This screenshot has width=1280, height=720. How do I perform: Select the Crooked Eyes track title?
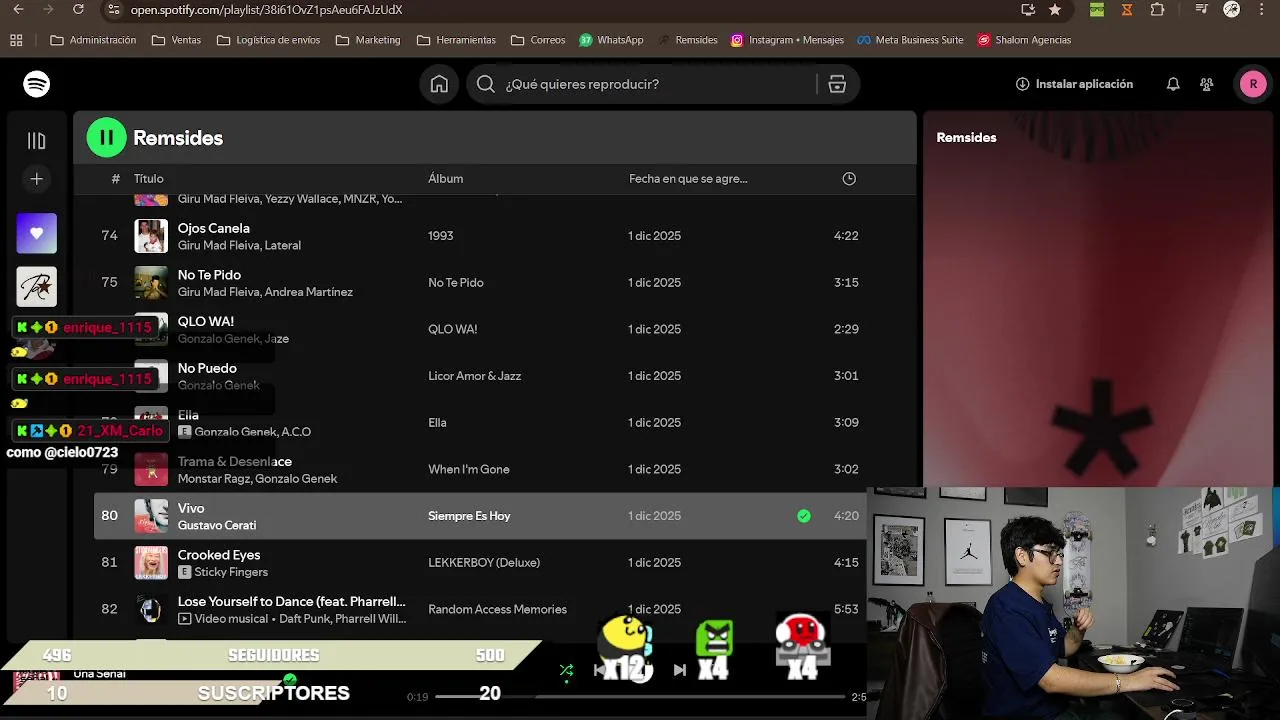(x=219, y=555)
